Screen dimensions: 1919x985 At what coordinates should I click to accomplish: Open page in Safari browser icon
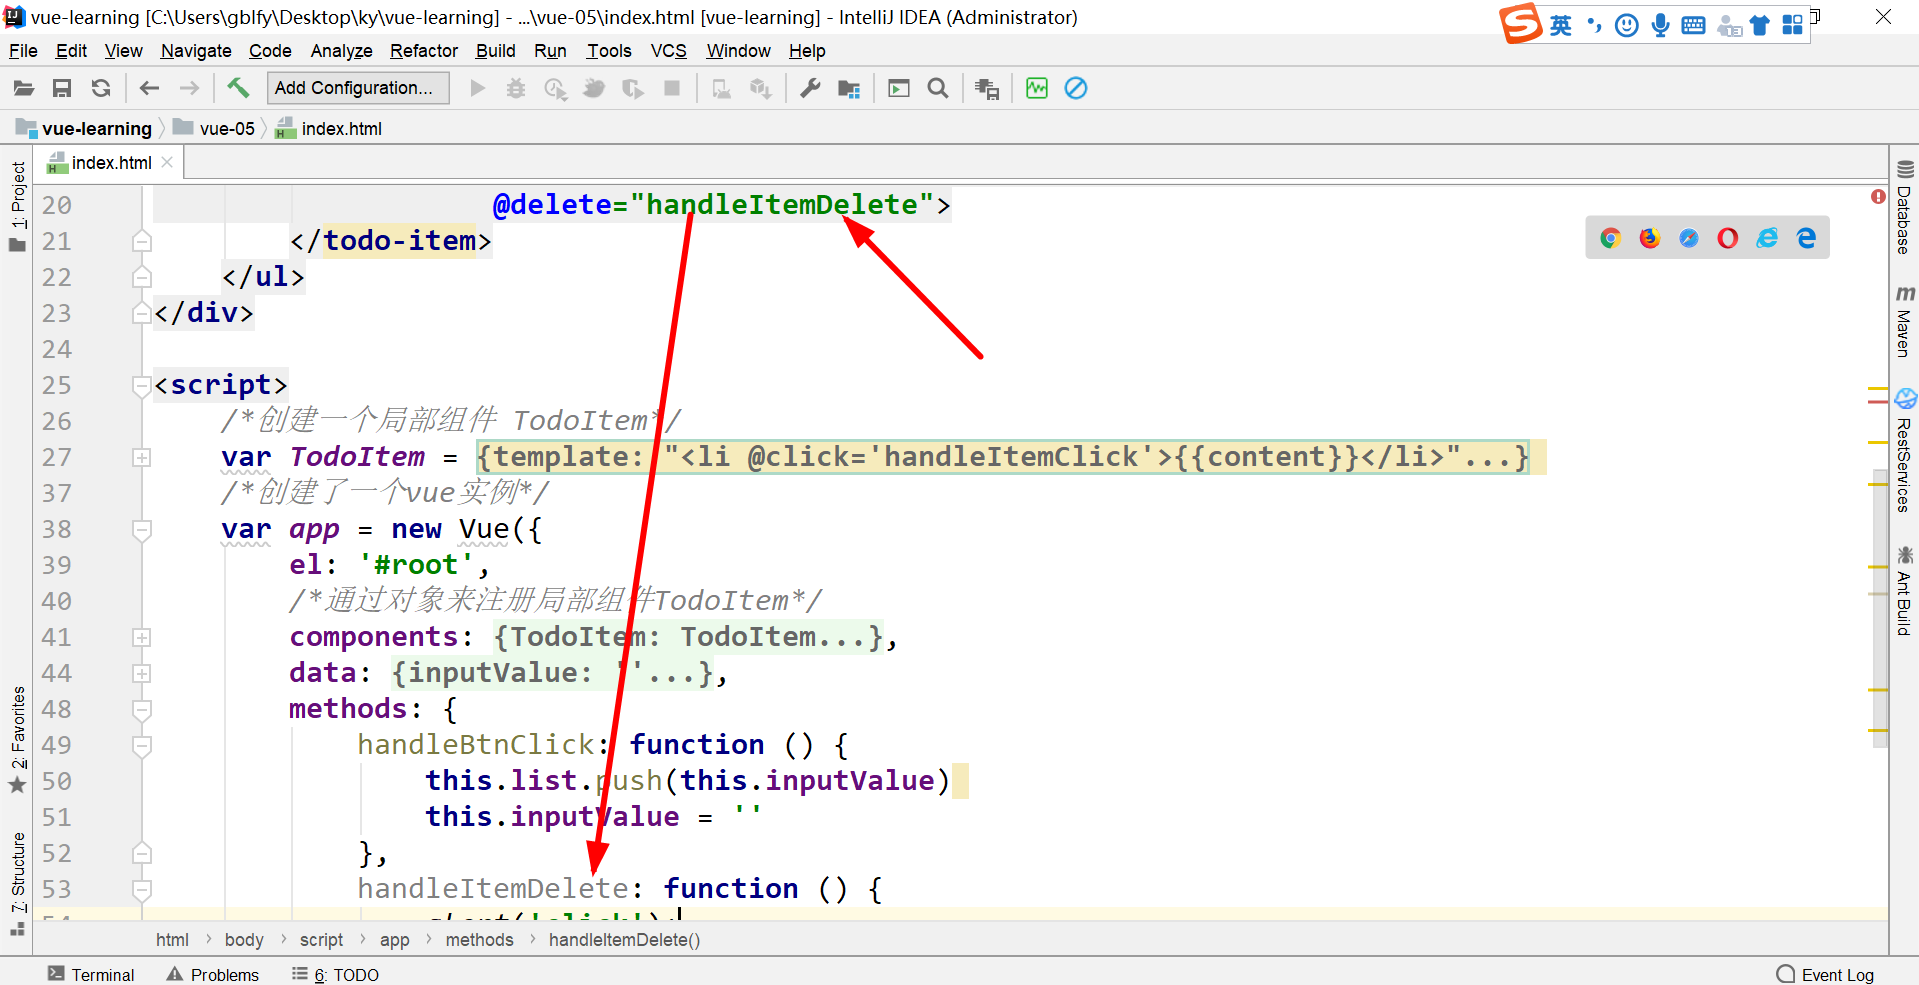[1689, 238]
